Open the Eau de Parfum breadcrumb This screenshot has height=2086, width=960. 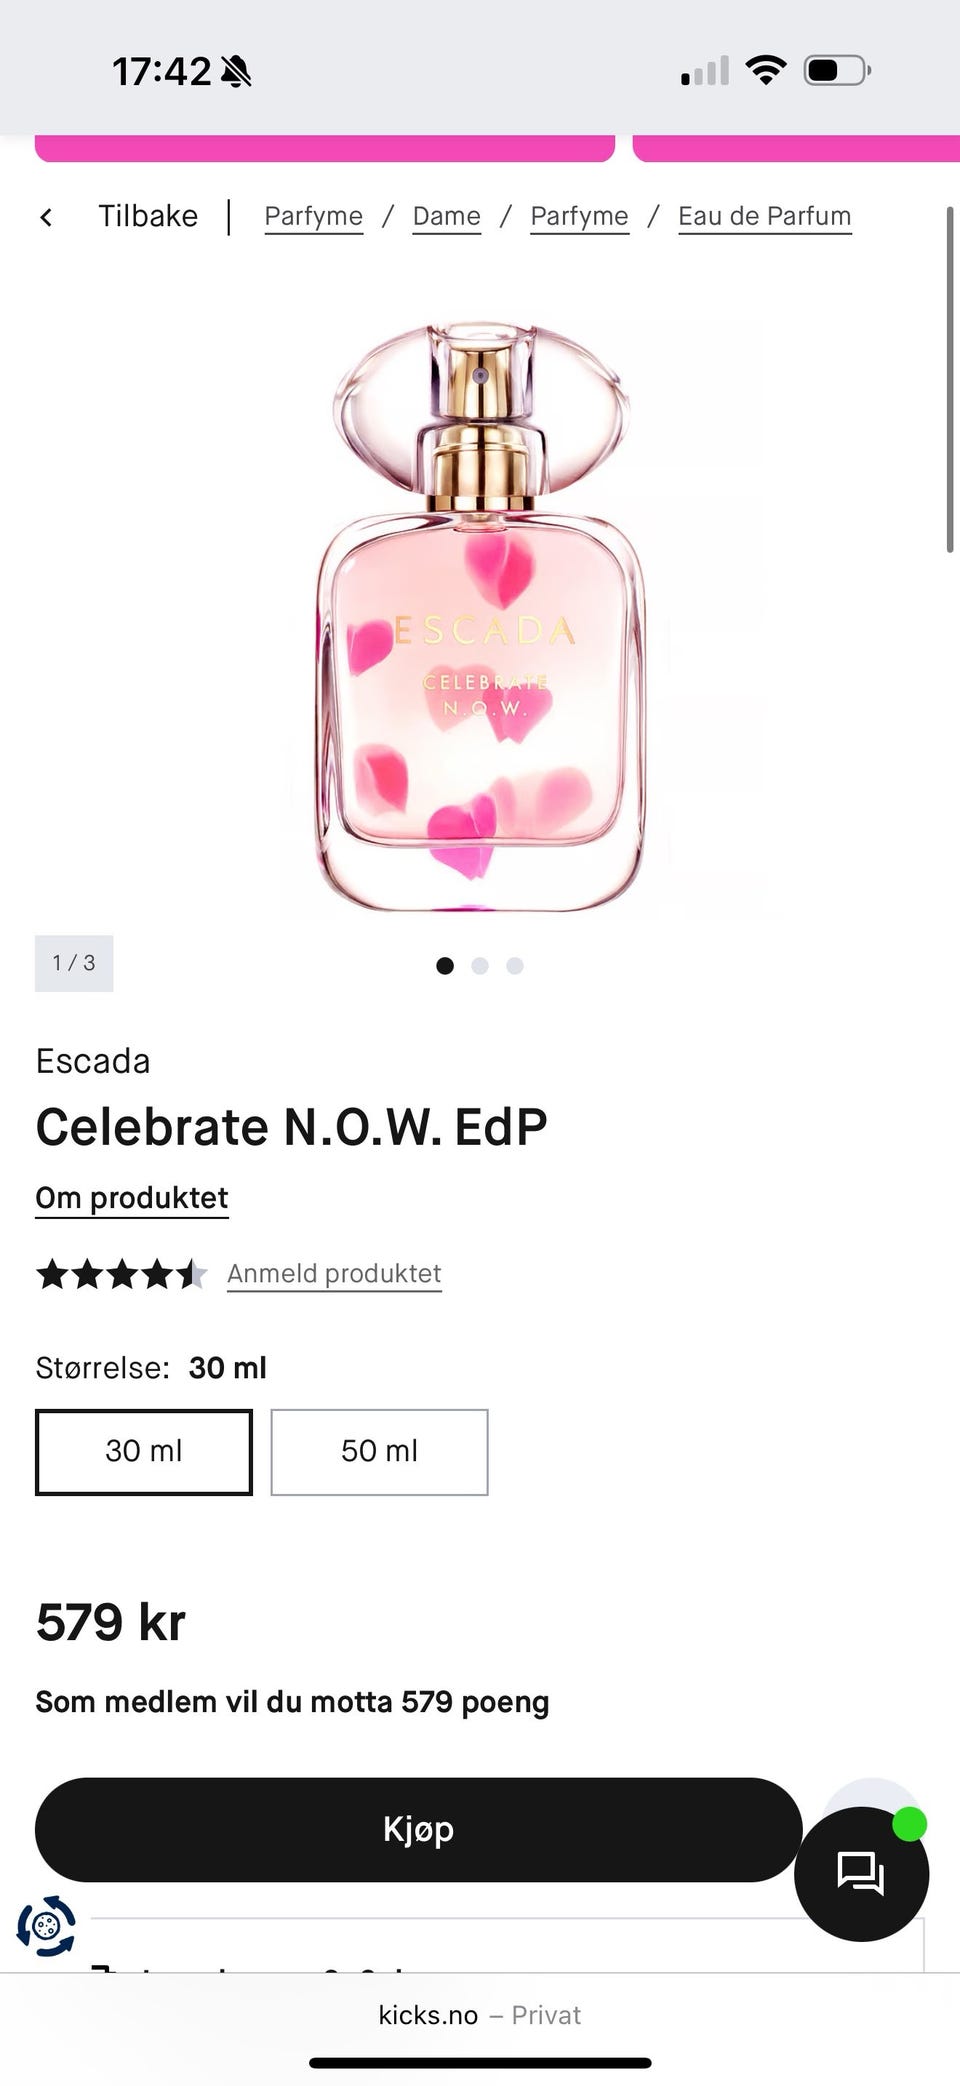pos(764,216)
